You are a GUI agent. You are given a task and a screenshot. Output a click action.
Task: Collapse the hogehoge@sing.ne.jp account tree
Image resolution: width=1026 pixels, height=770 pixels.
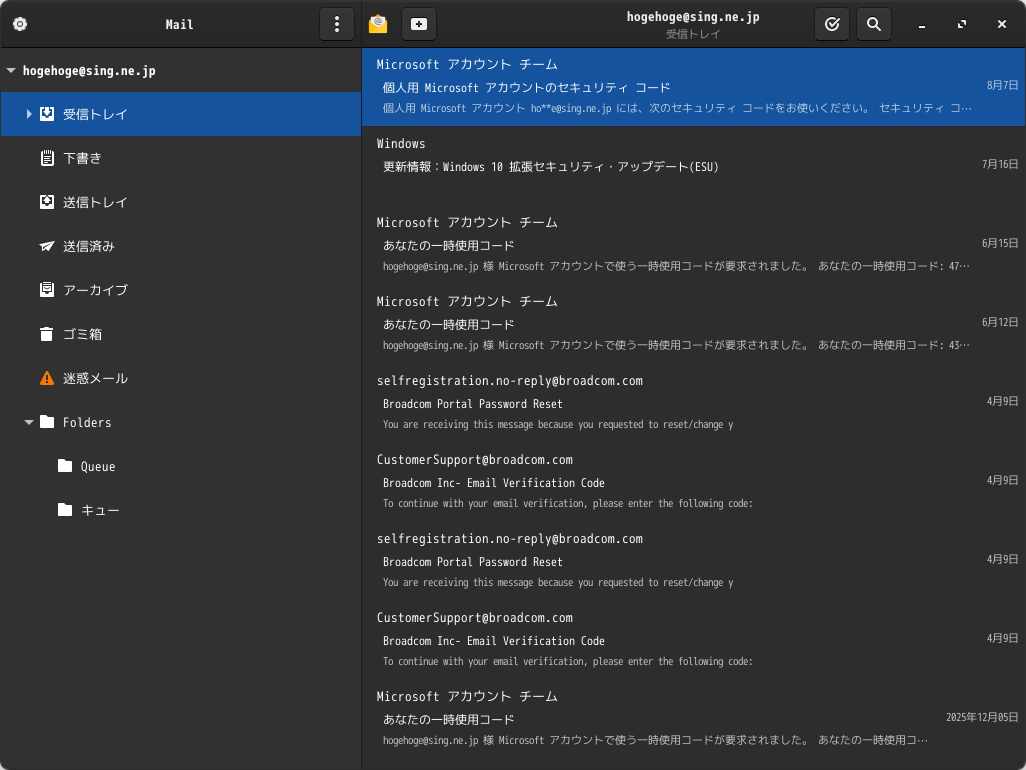pyautogui.click(x=11, y=70)
